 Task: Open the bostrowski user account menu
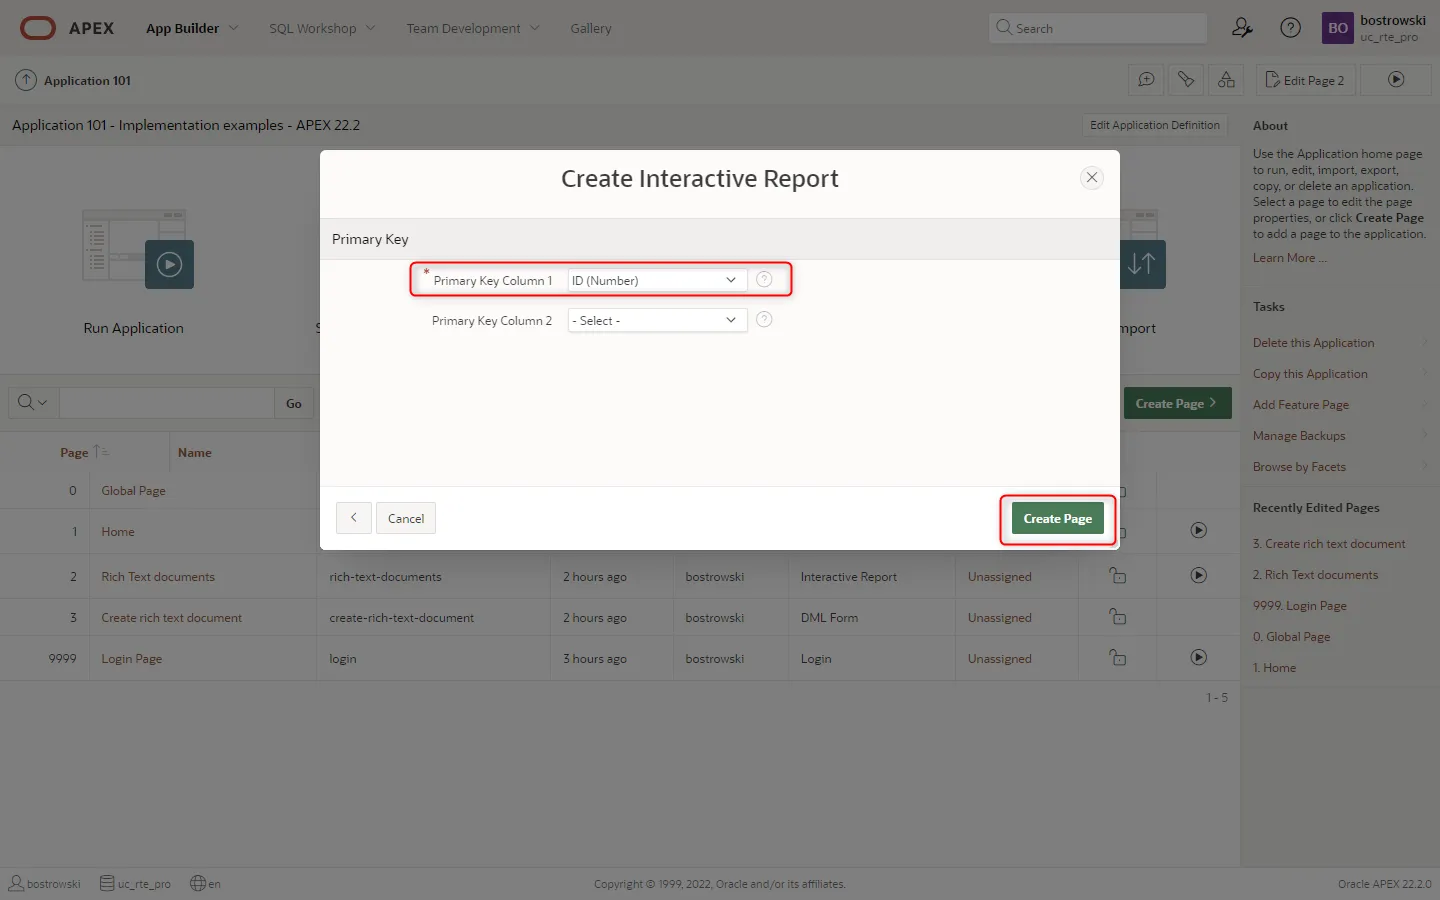pyautogui.click(x=1375, y=28)
